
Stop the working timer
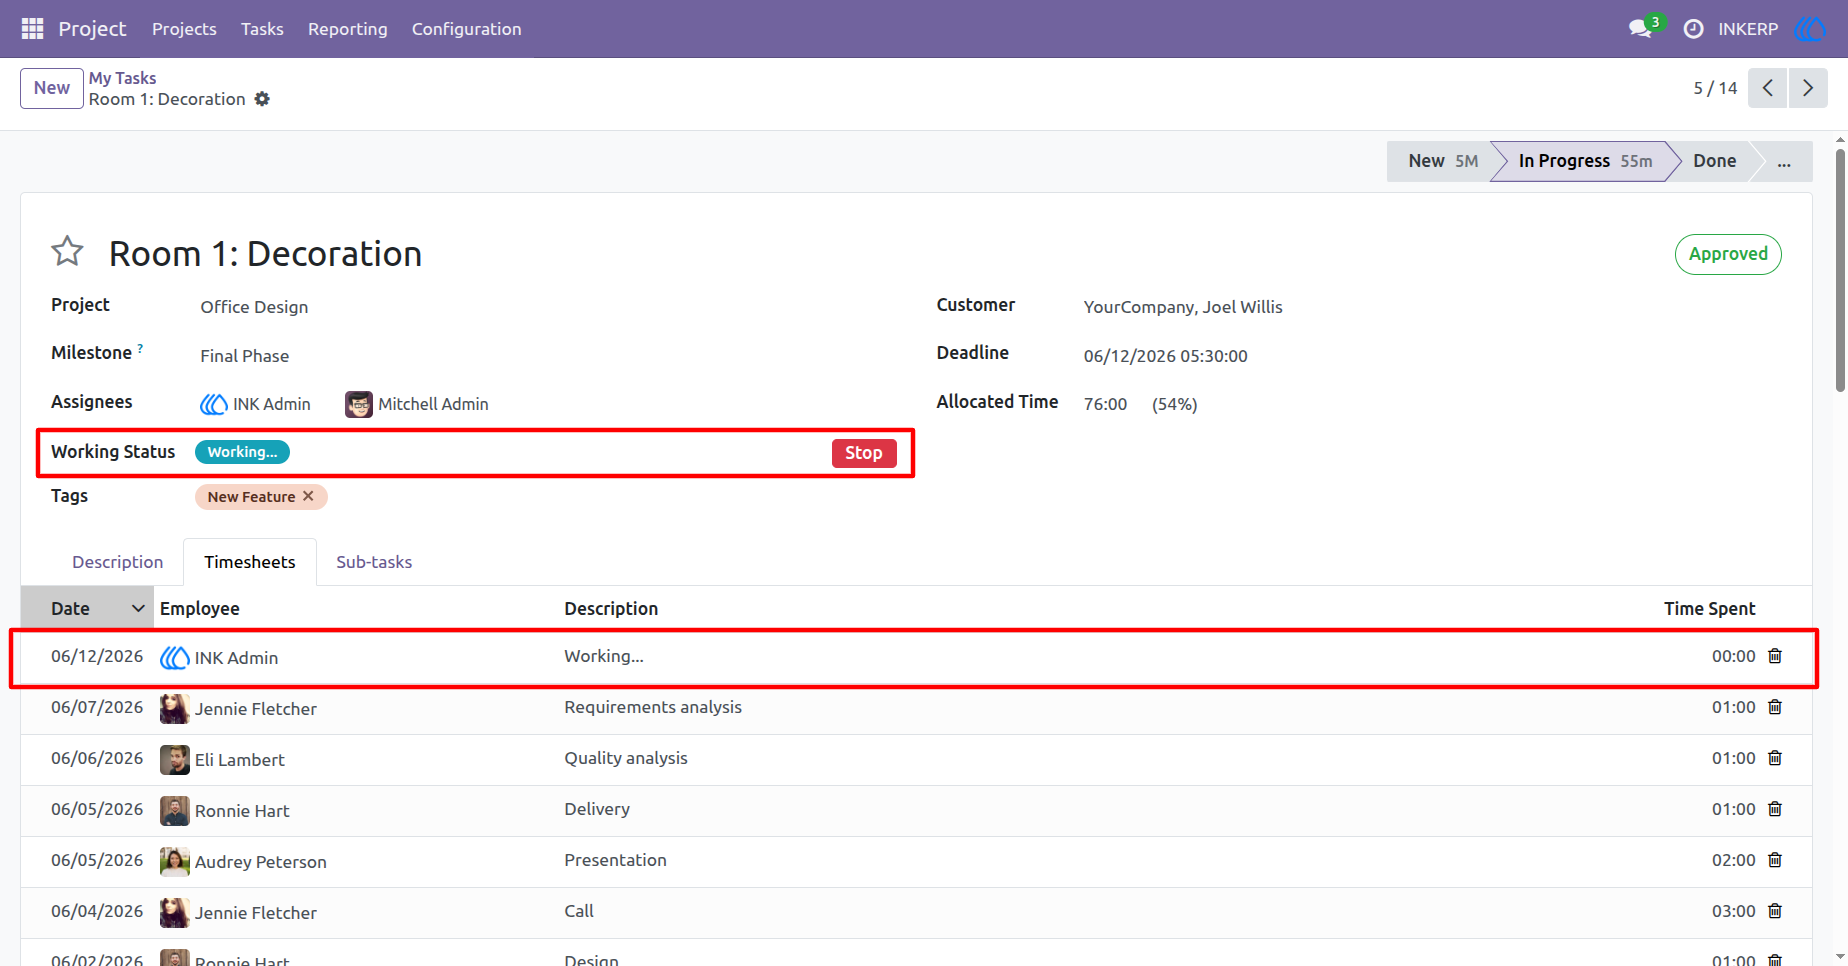tap(864, 453)
